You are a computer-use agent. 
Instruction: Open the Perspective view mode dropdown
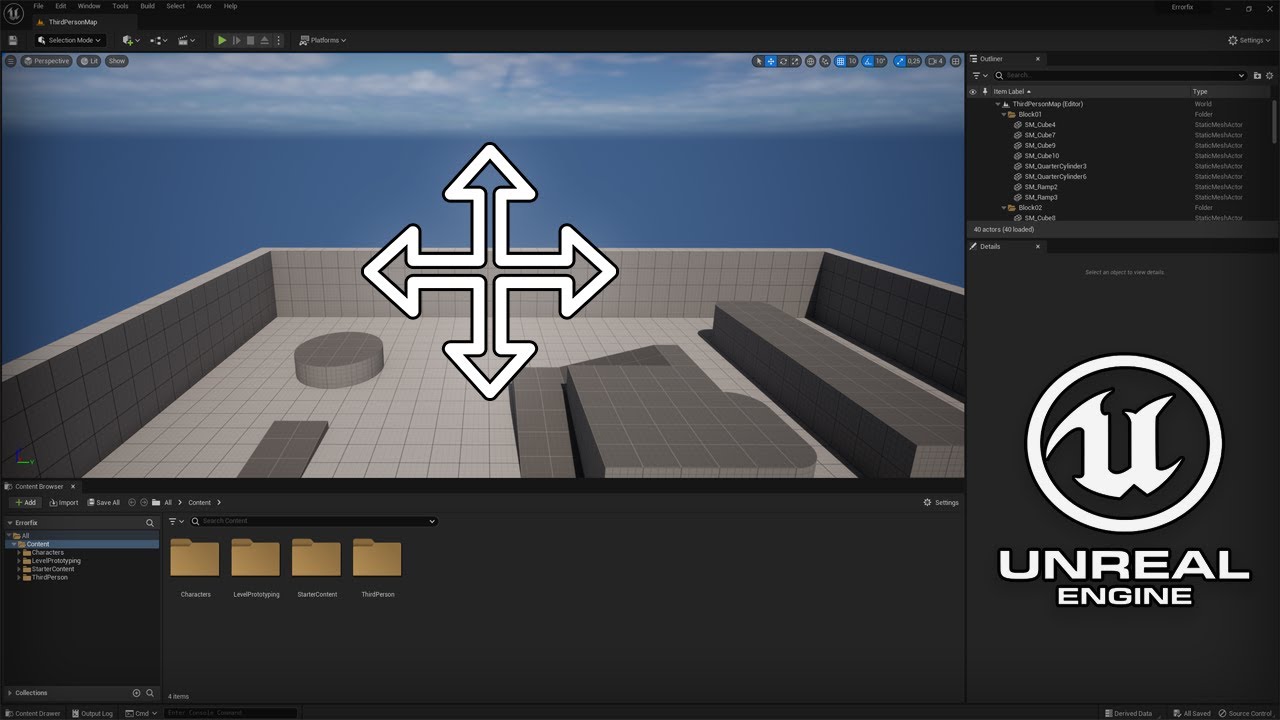tap(47, 61)
